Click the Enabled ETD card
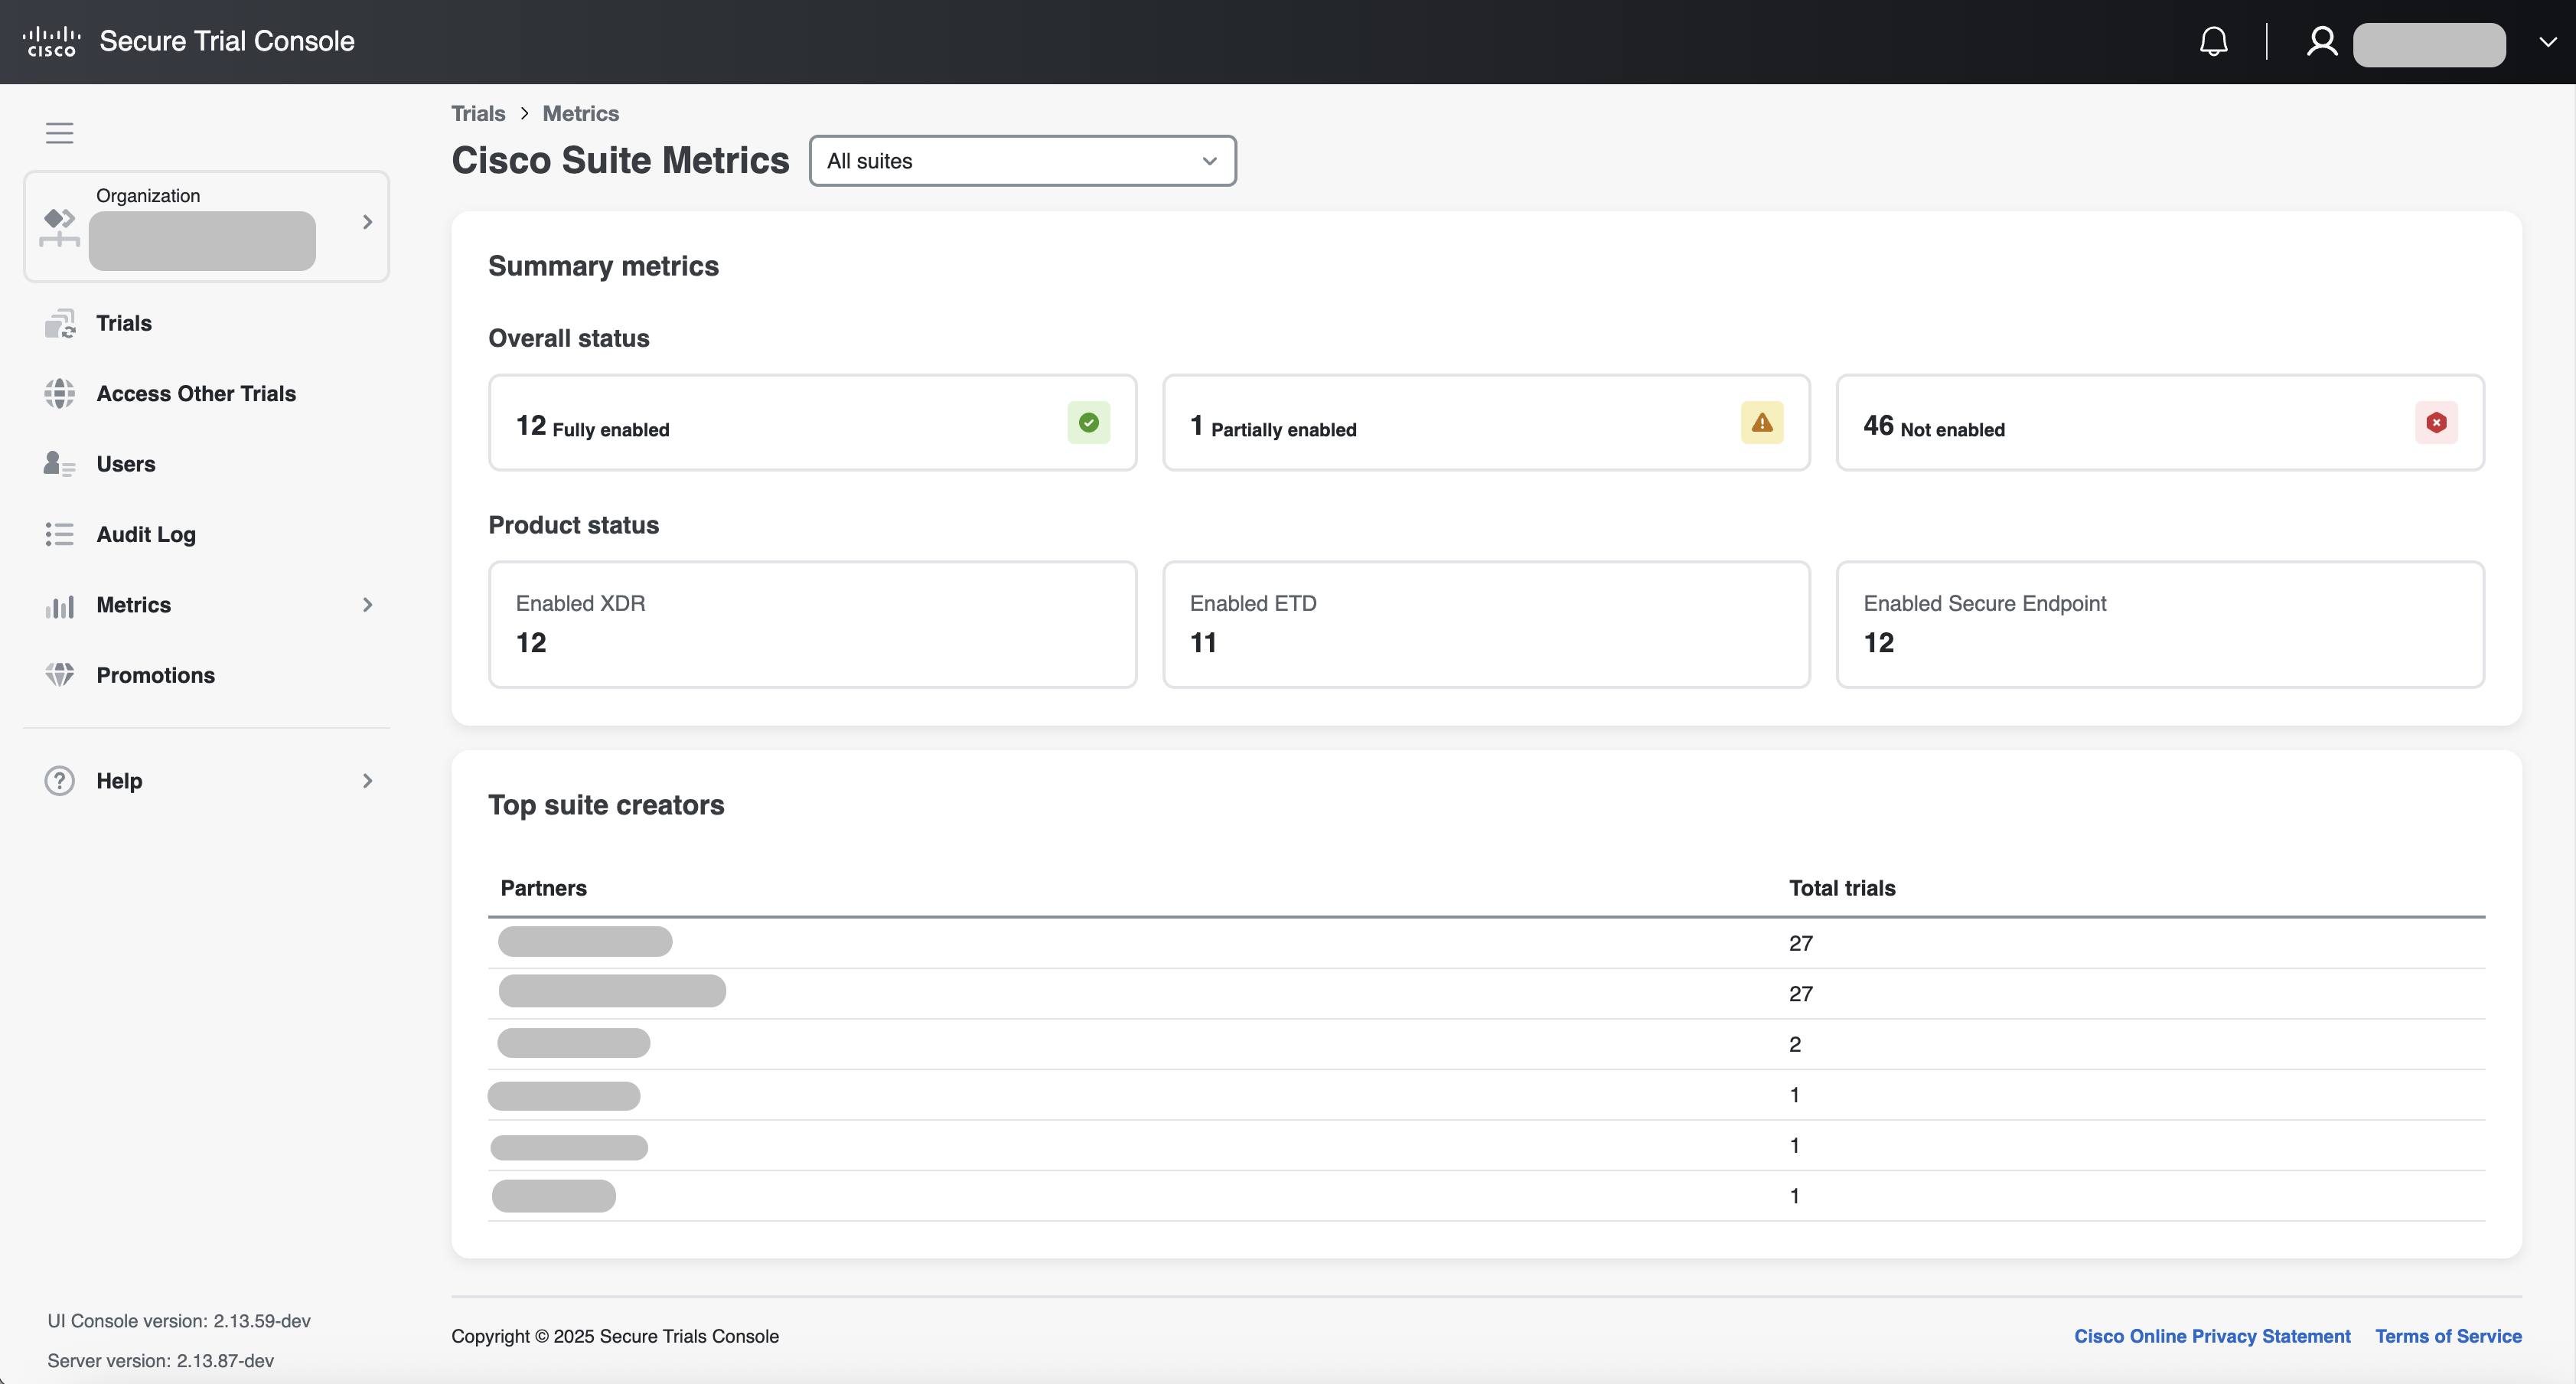2576x1384 pixels. 1486,624
